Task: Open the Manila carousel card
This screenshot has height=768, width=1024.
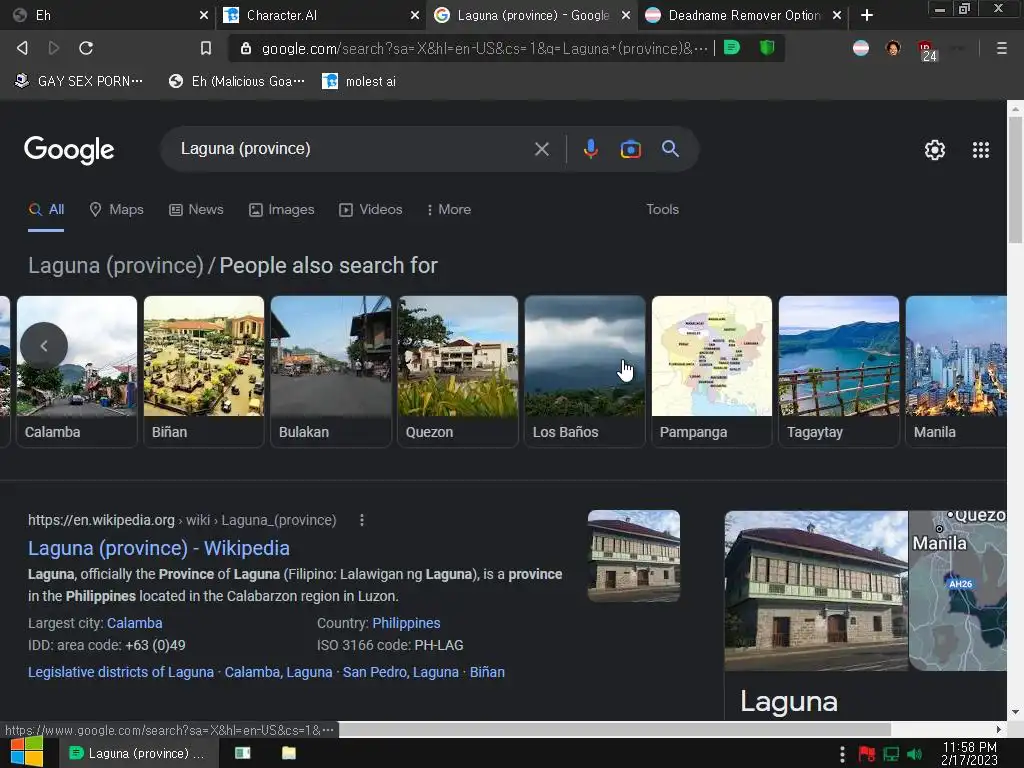Action: point(956,371)
